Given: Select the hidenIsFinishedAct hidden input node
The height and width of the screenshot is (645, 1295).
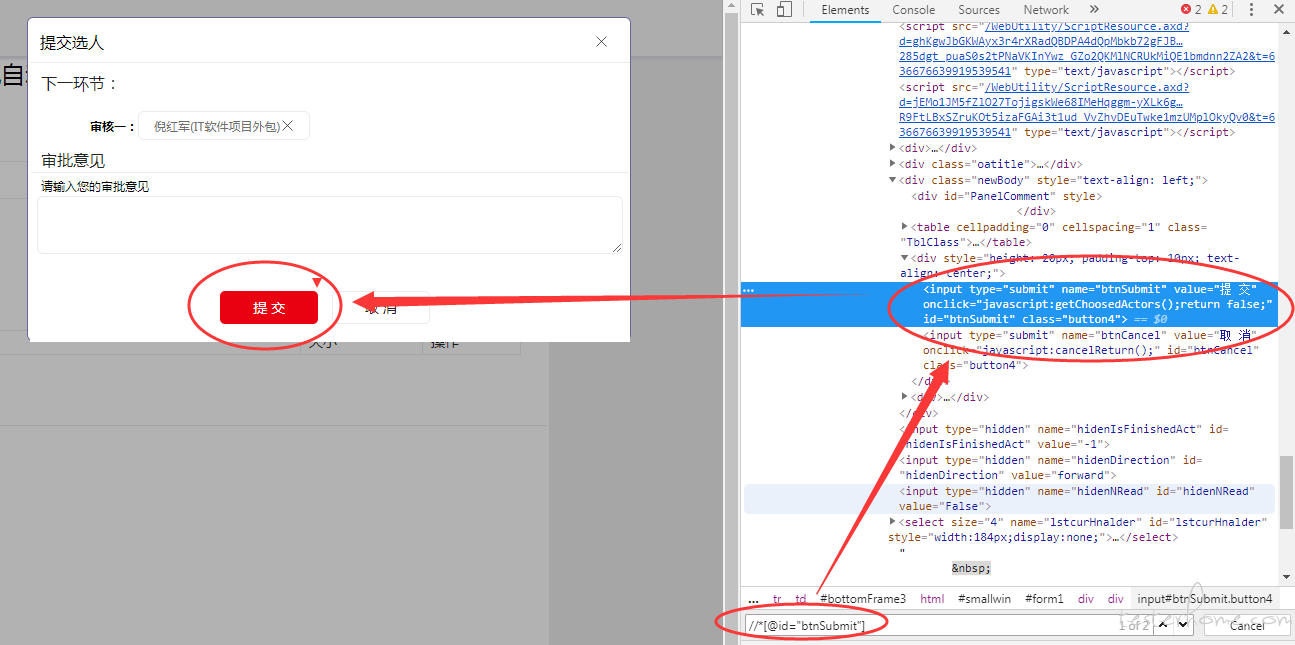Looking at the screenshot, I should (1064, 436).
